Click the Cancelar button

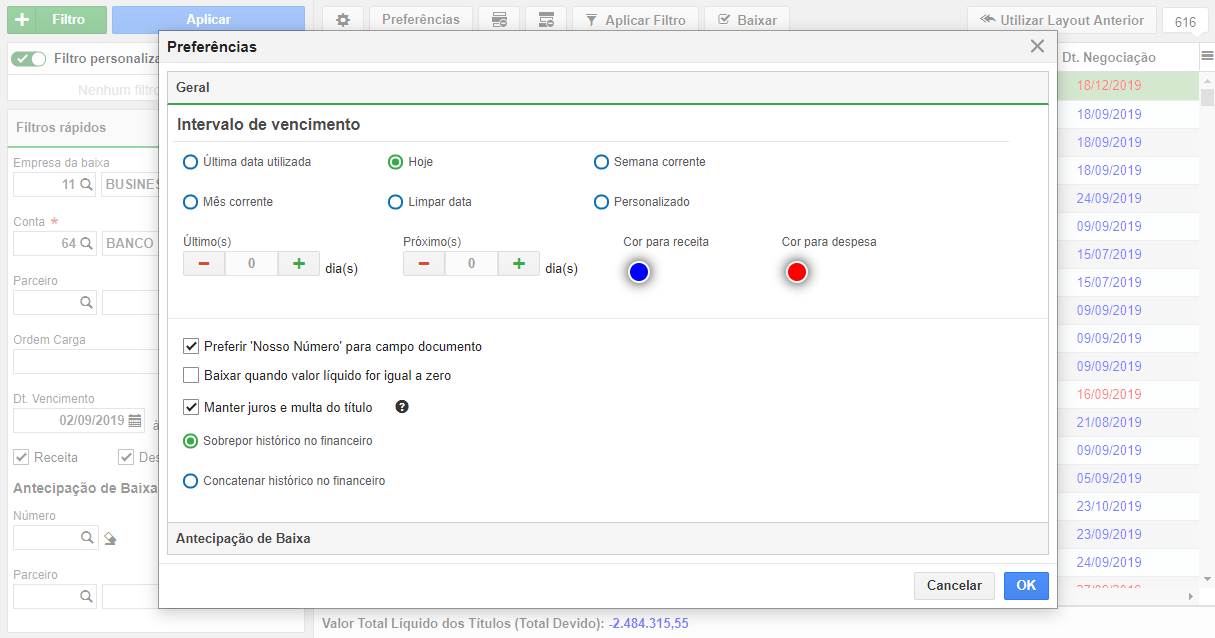pyautogui.click(x=954, y=586)
